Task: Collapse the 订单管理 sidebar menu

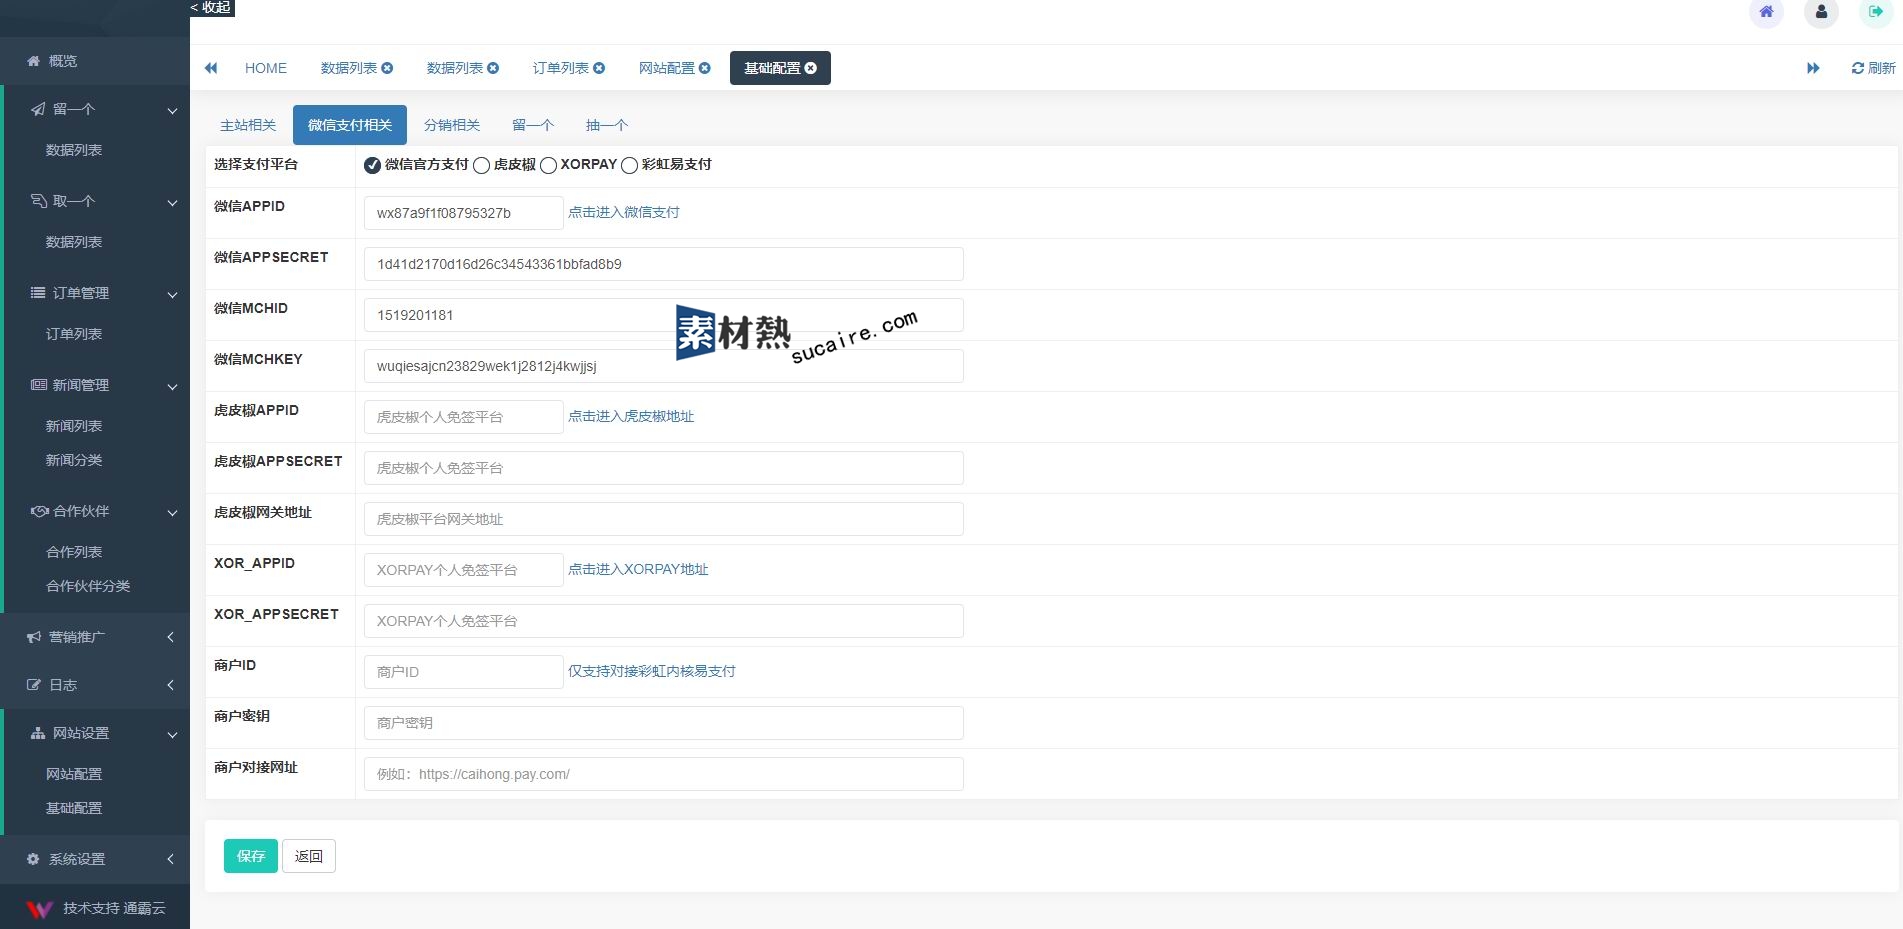Action: tap(172, 294)
